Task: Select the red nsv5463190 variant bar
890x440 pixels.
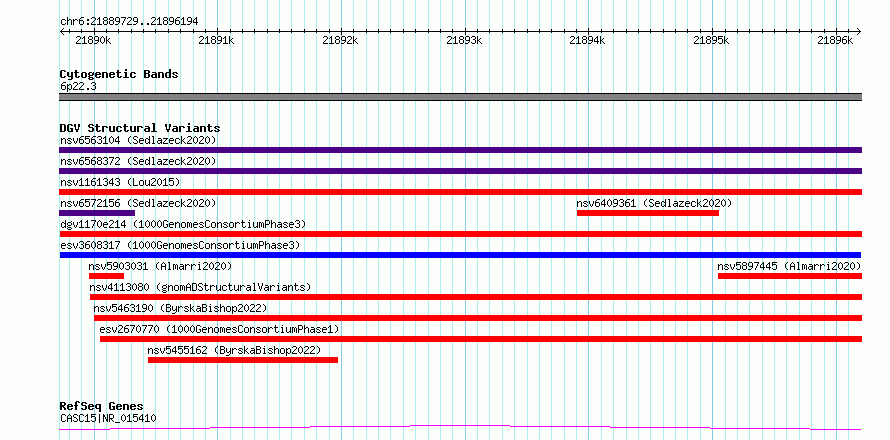Action: tap(478, 318)
